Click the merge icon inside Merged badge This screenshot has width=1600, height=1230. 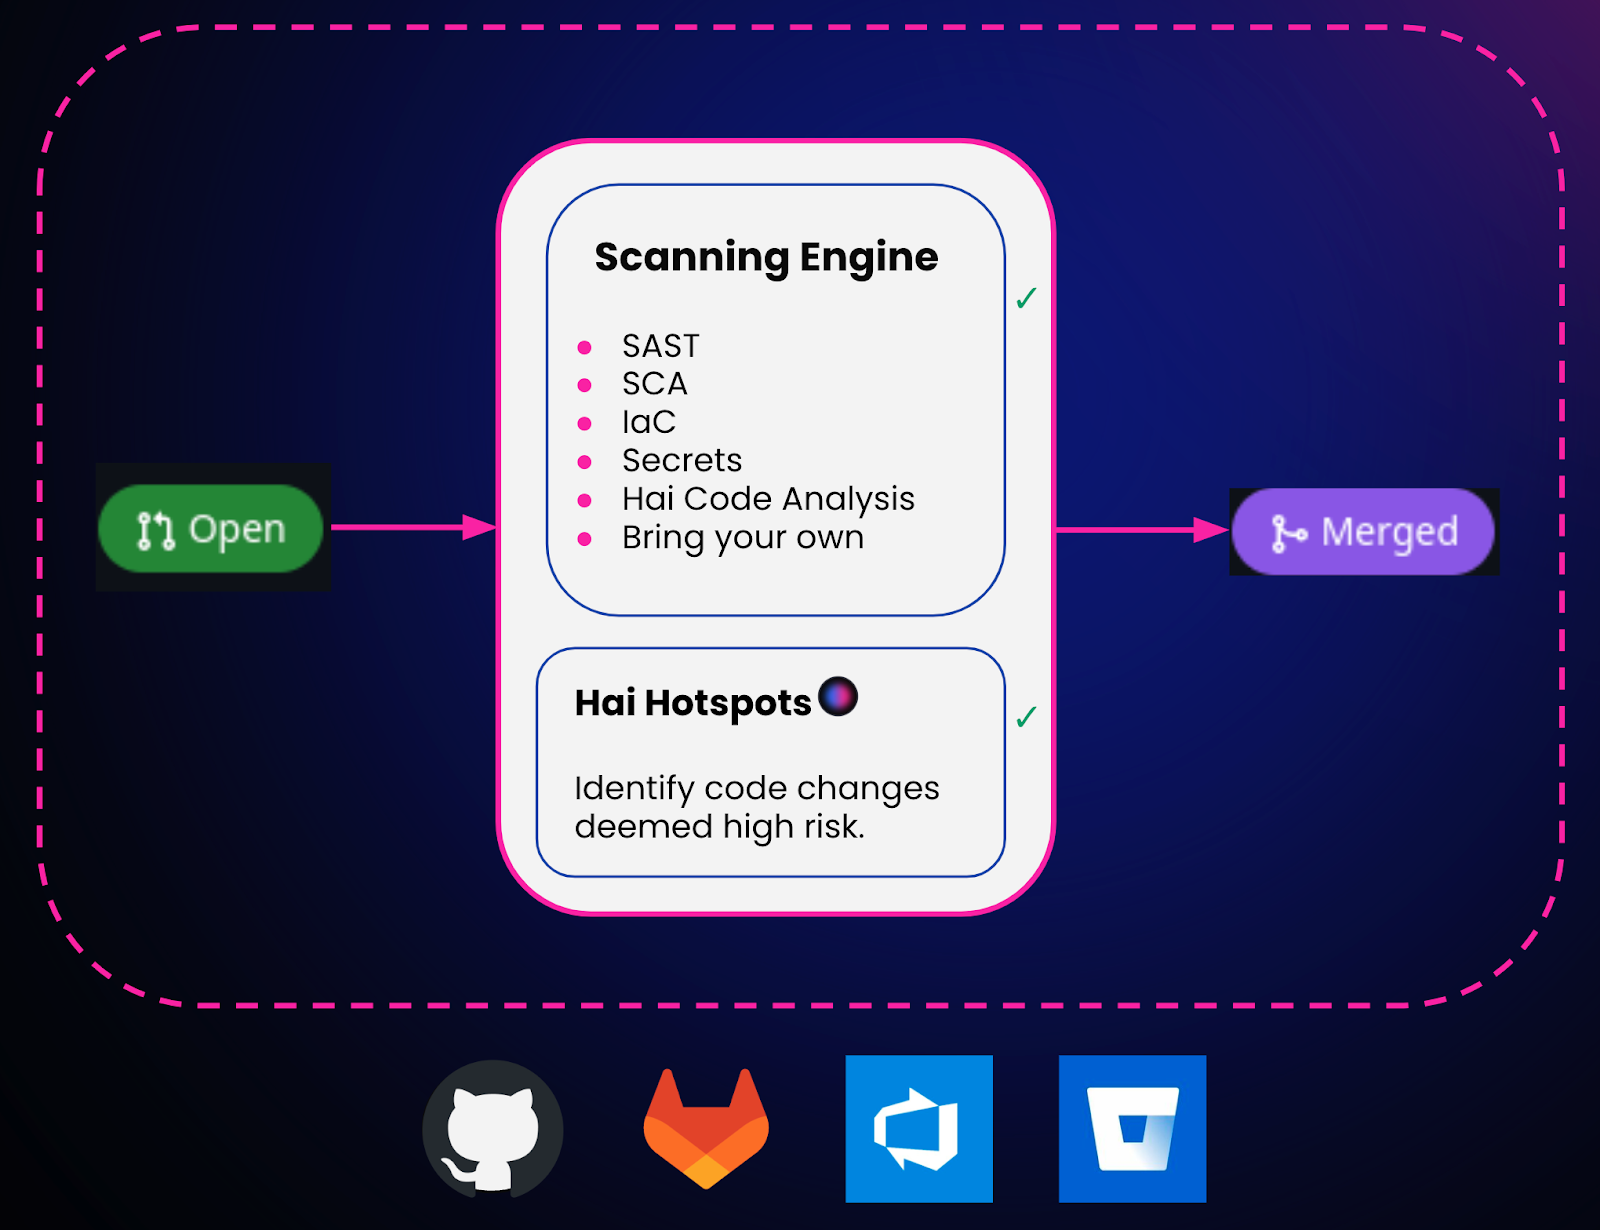pos(1288,533)
